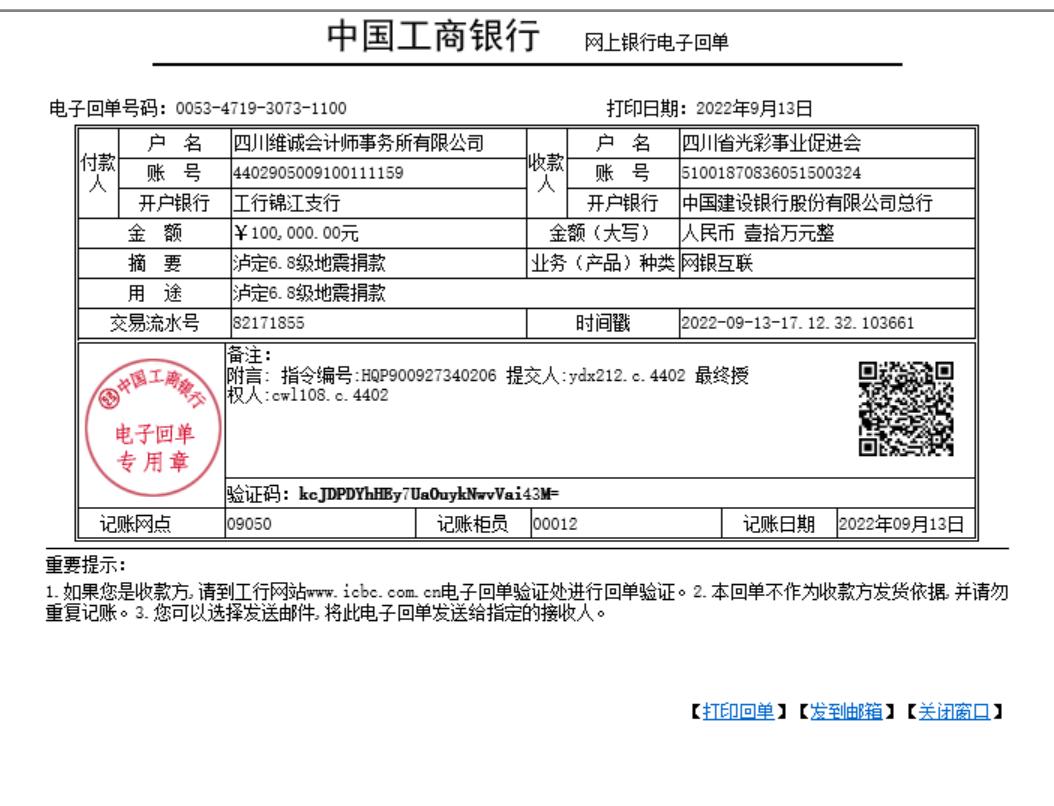The width and height of the screenshot is (1054, 806).
Task: Click payer account 4402905009100111159
Action: 318,173
